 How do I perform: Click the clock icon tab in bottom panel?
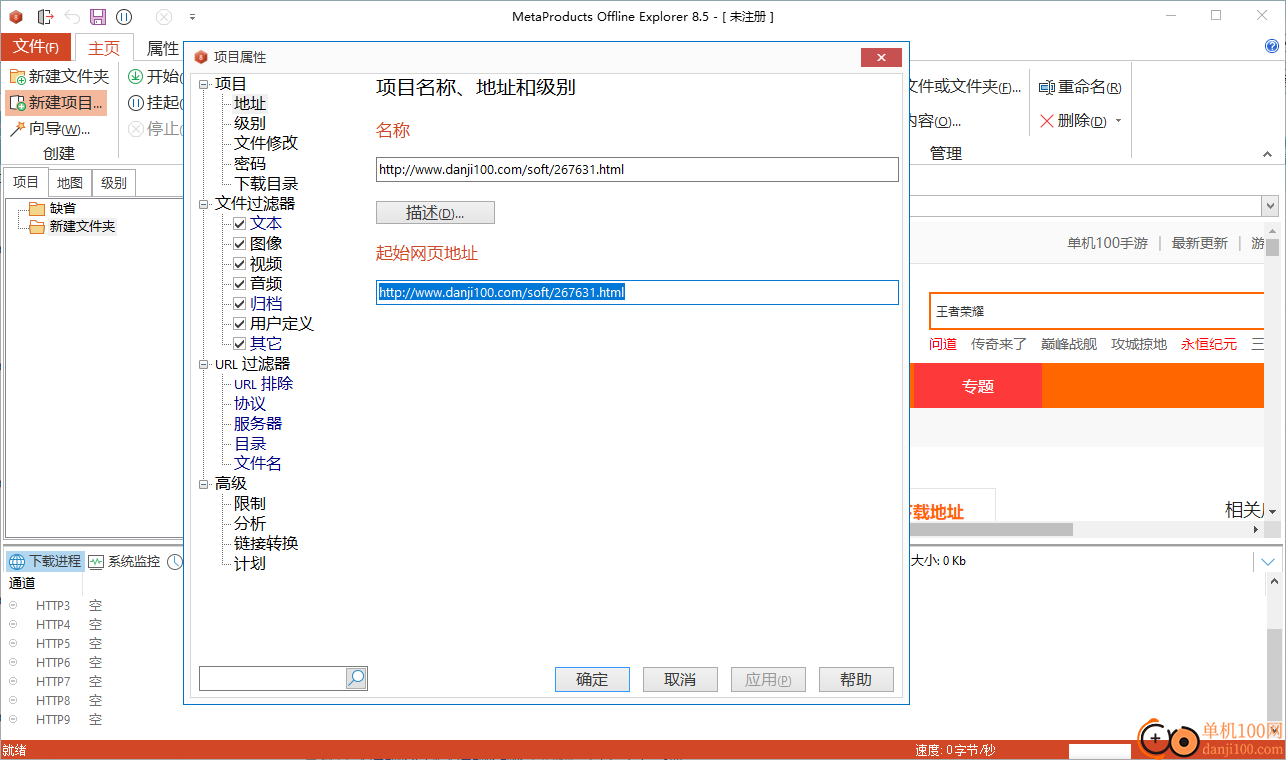click(175, 562)
